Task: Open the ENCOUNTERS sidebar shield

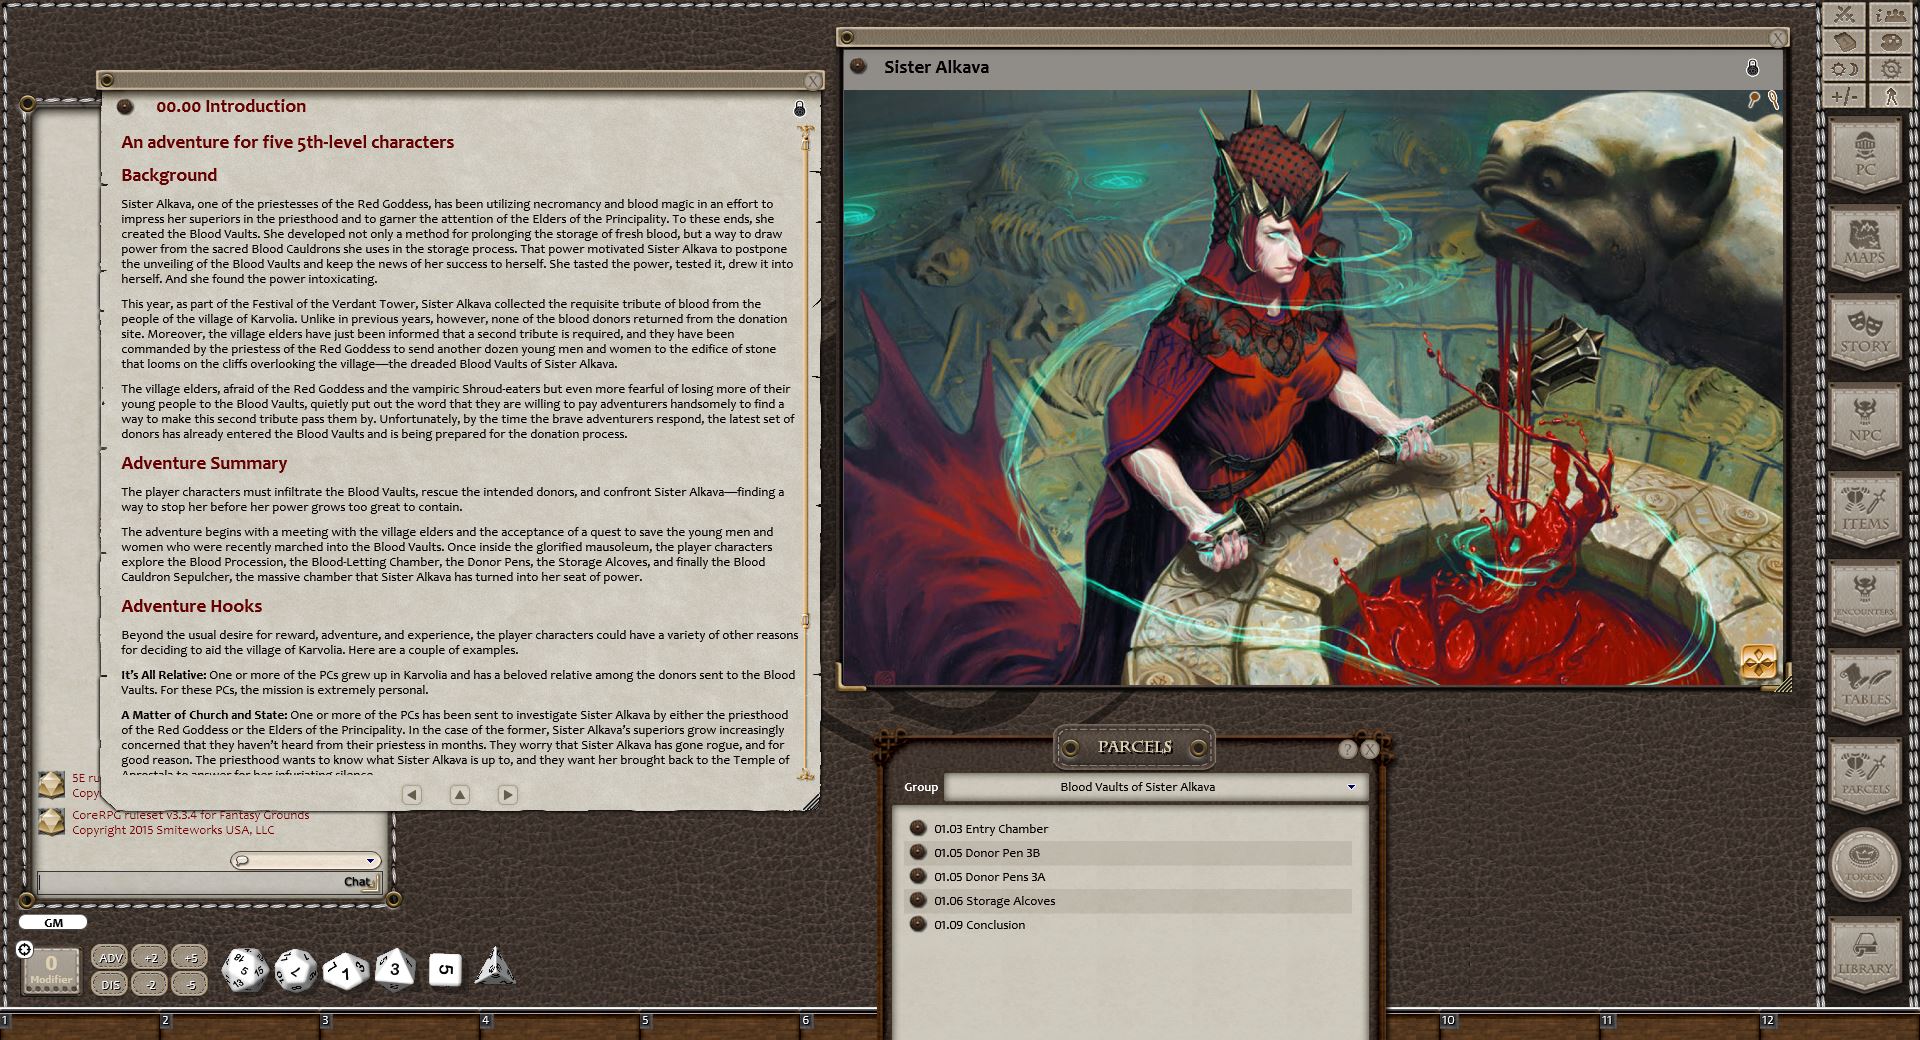Action: click(1865, 597)
